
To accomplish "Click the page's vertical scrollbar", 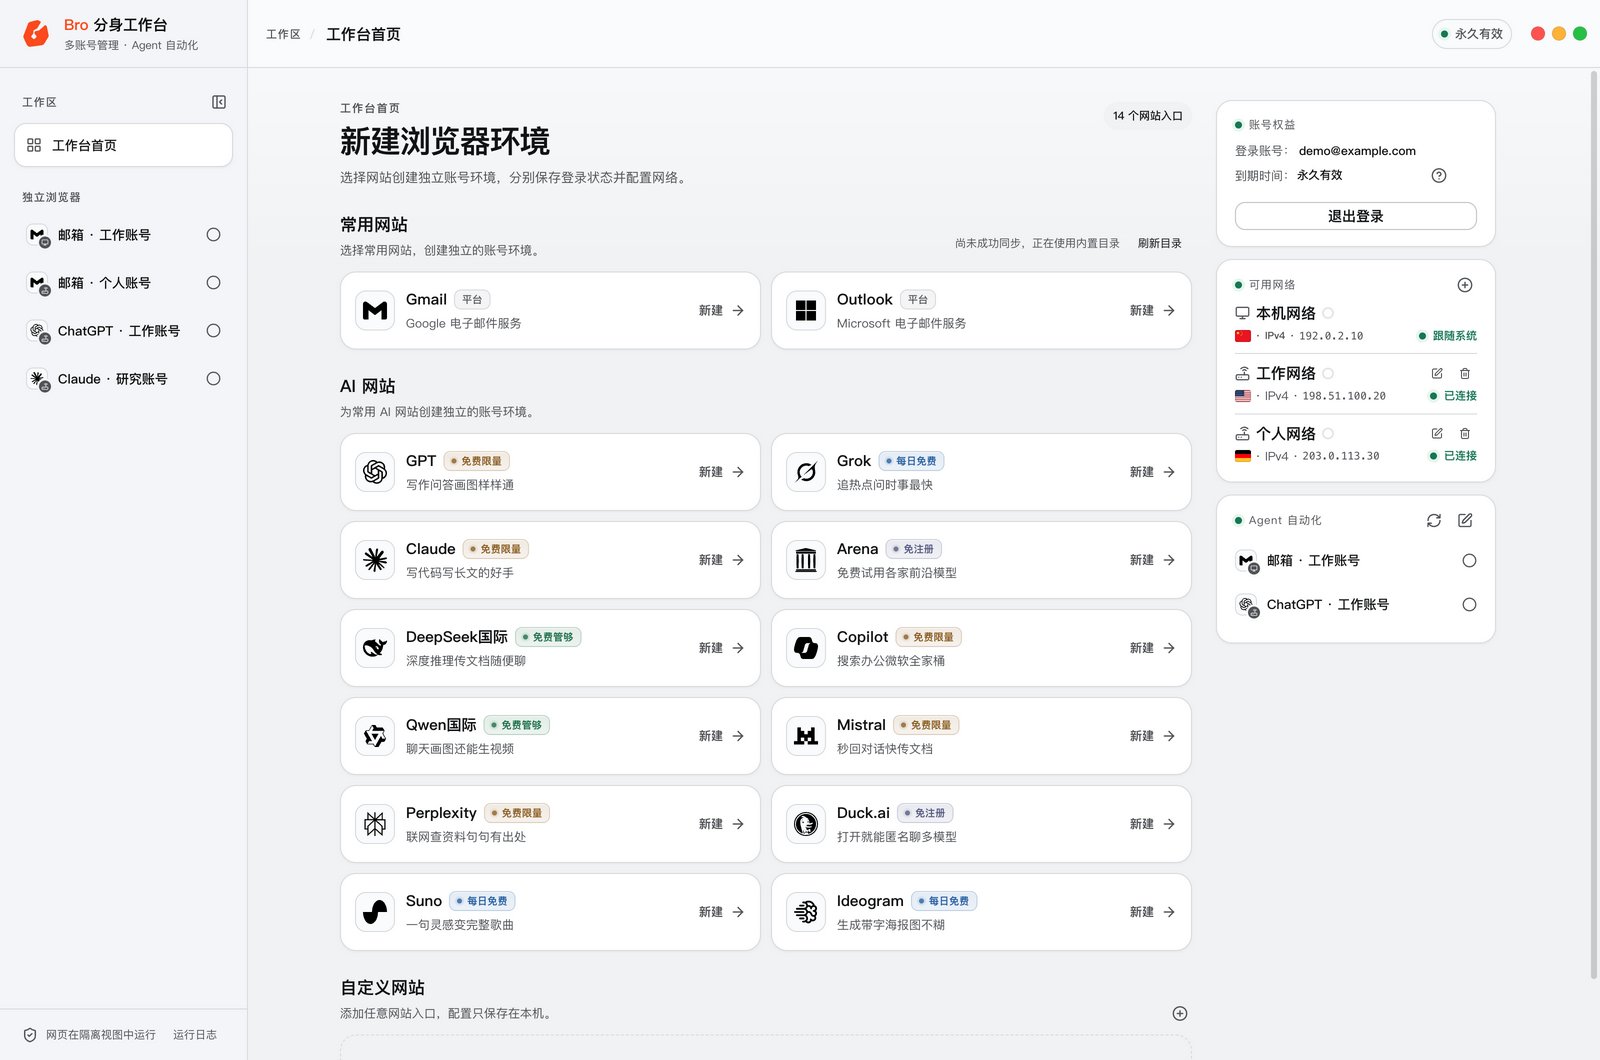I will pyautogui.click(x=1594, y=525).
